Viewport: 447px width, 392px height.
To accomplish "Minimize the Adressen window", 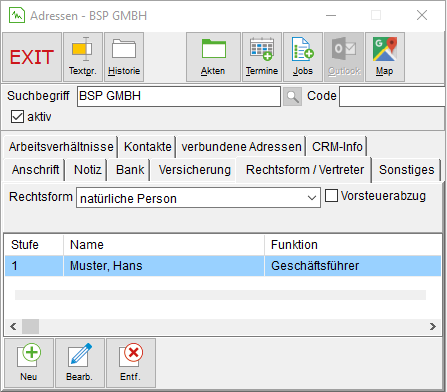I will [331, 15].
